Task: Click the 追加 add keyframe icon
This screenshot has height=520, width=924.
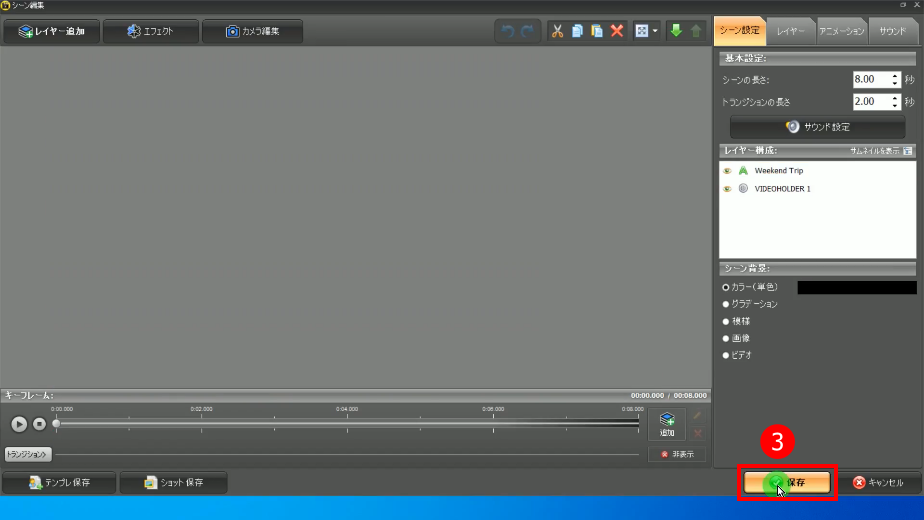Action: tap(667, 424)
